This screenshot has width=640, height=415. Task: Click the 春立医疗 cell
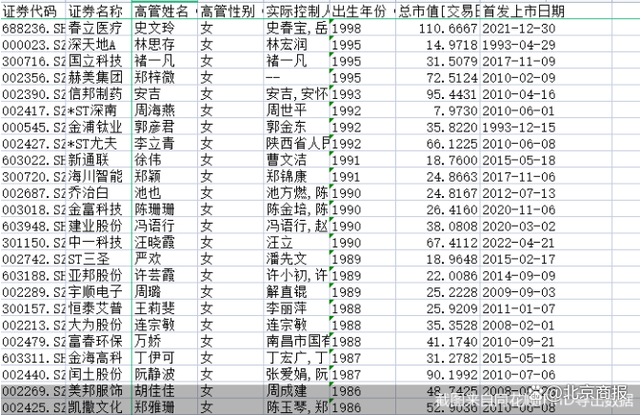pyautogui.click(x=98, y=28)
